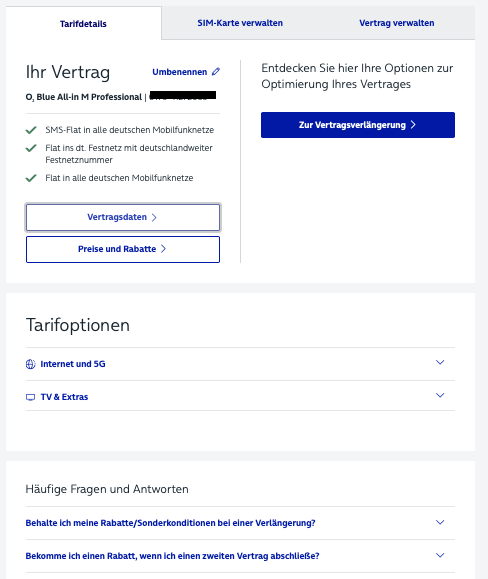The width and height of the screenshot is (488, 579).
Task: Click the checkmark beside Flat ins dt. Festnetz
Action: point(31,148)
